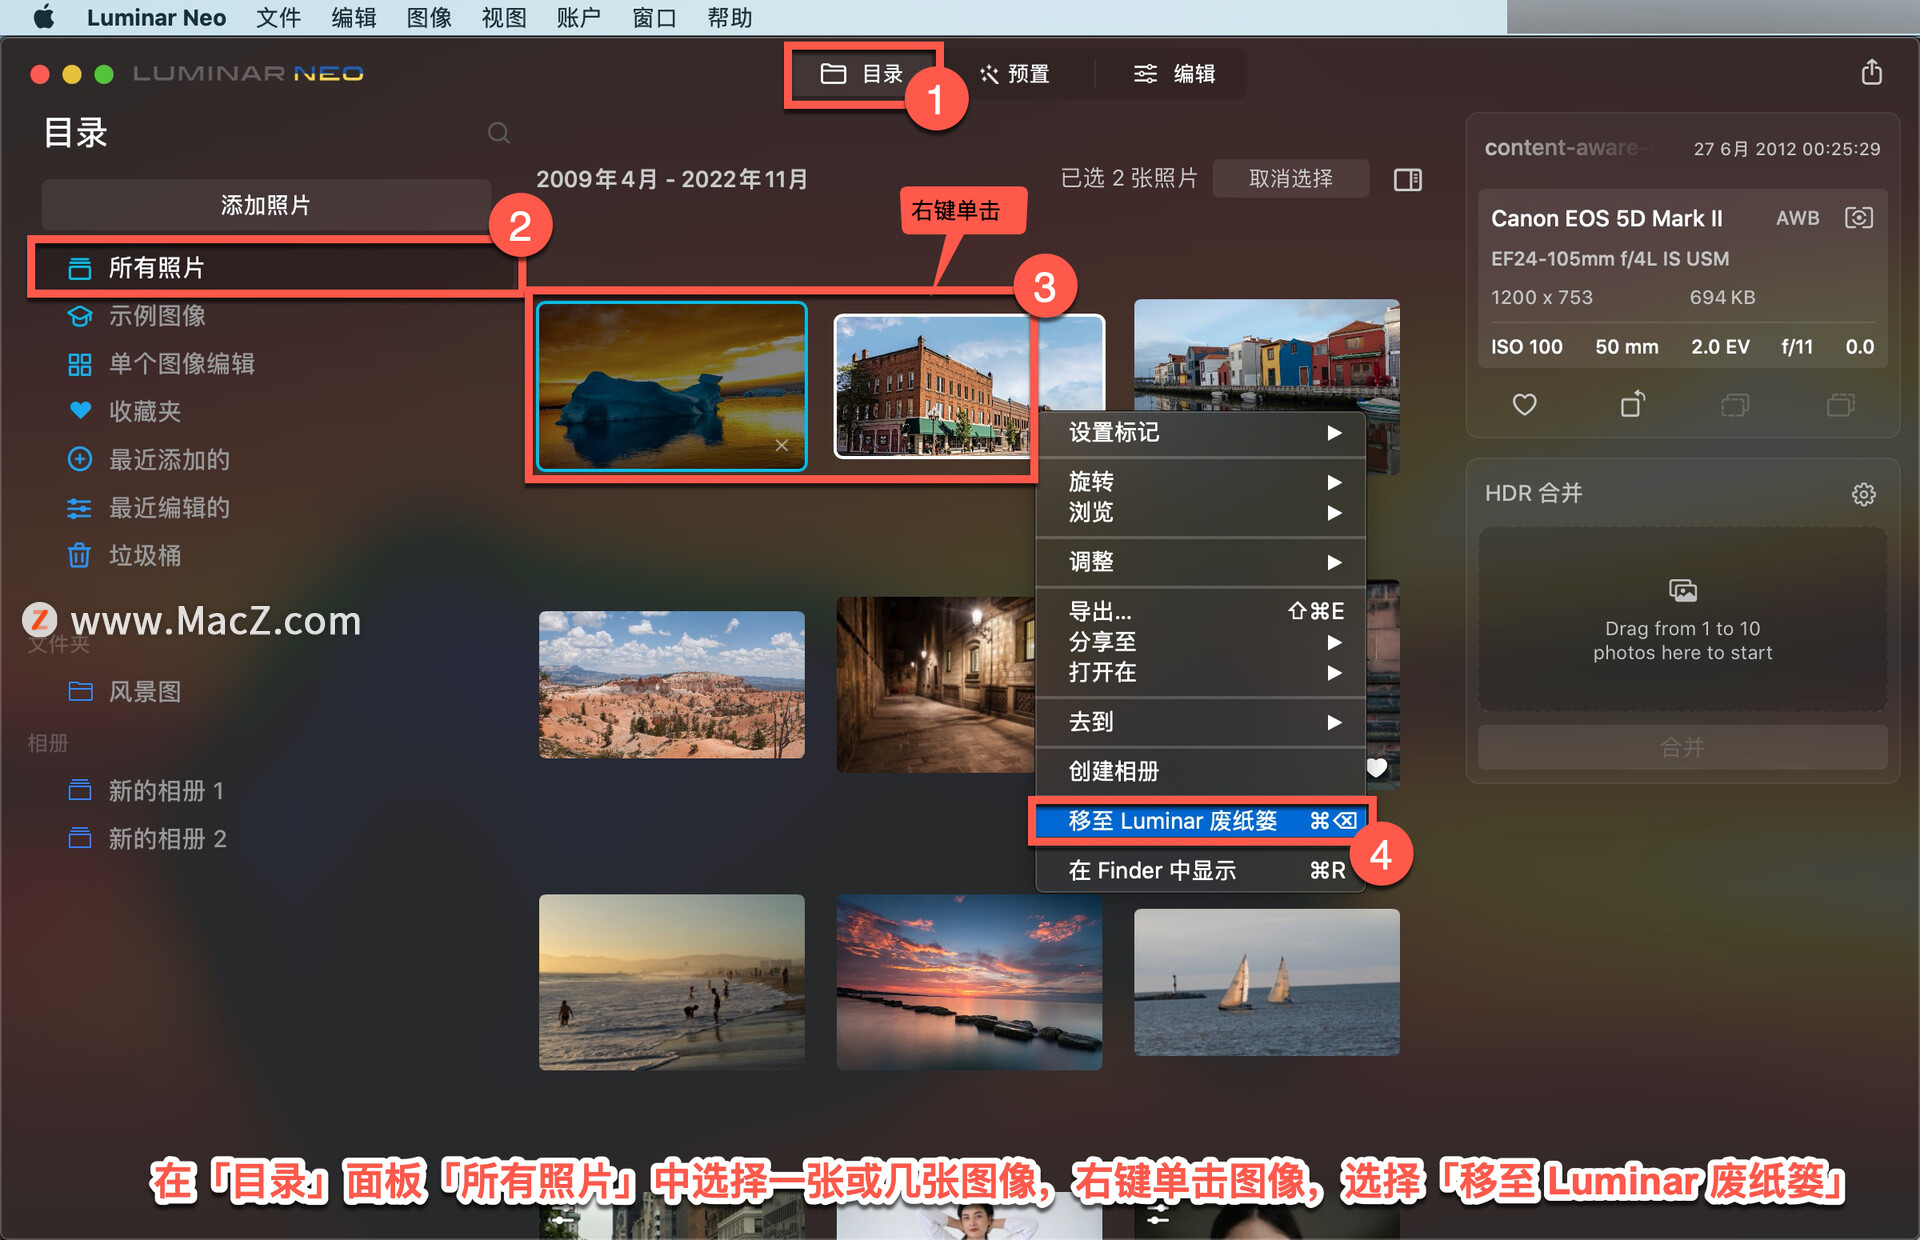
Task: Open album 新的相册 2
Action: click(x=146, y=838)
